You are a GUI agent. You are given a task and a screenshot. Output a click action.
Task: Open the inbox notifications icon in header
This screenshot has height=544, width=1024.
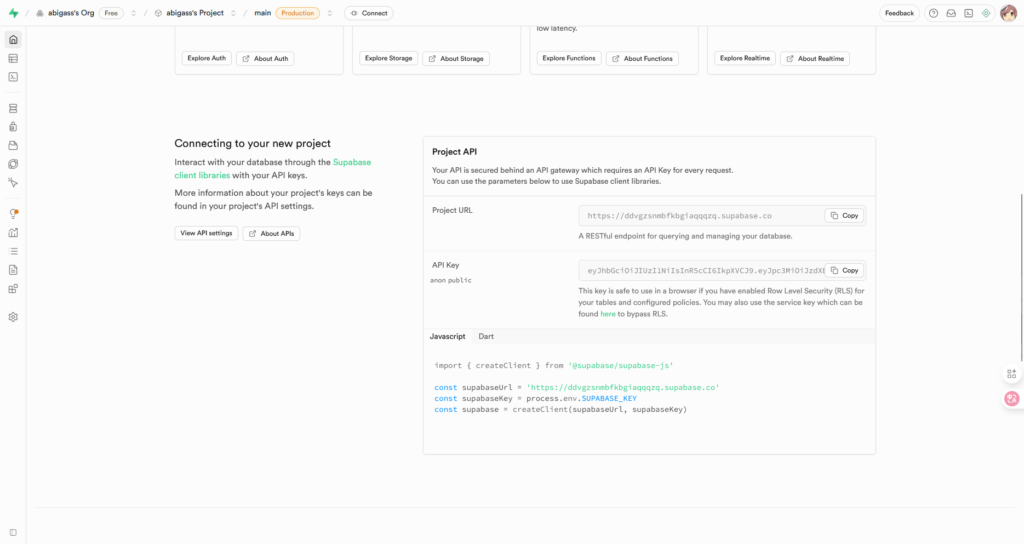[951, 13]
